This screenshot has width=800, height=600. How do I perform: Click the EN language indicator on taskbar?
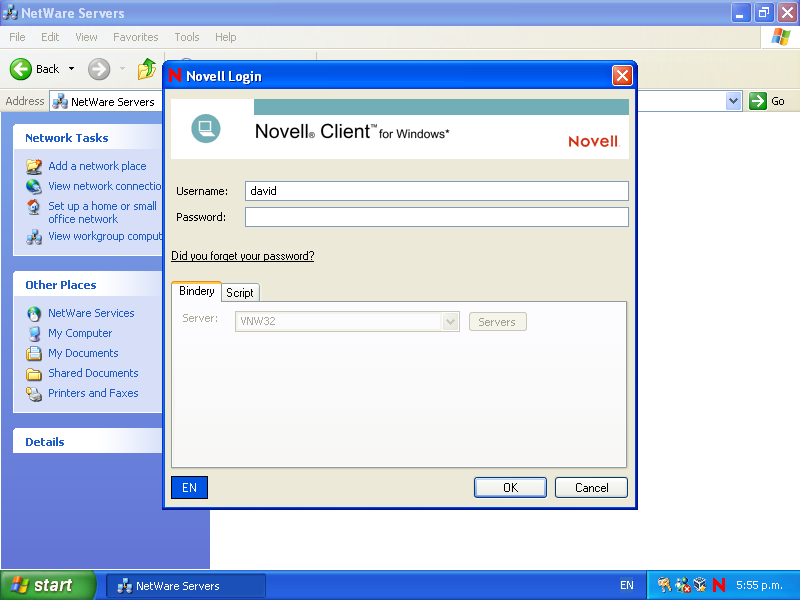point(627,585)
